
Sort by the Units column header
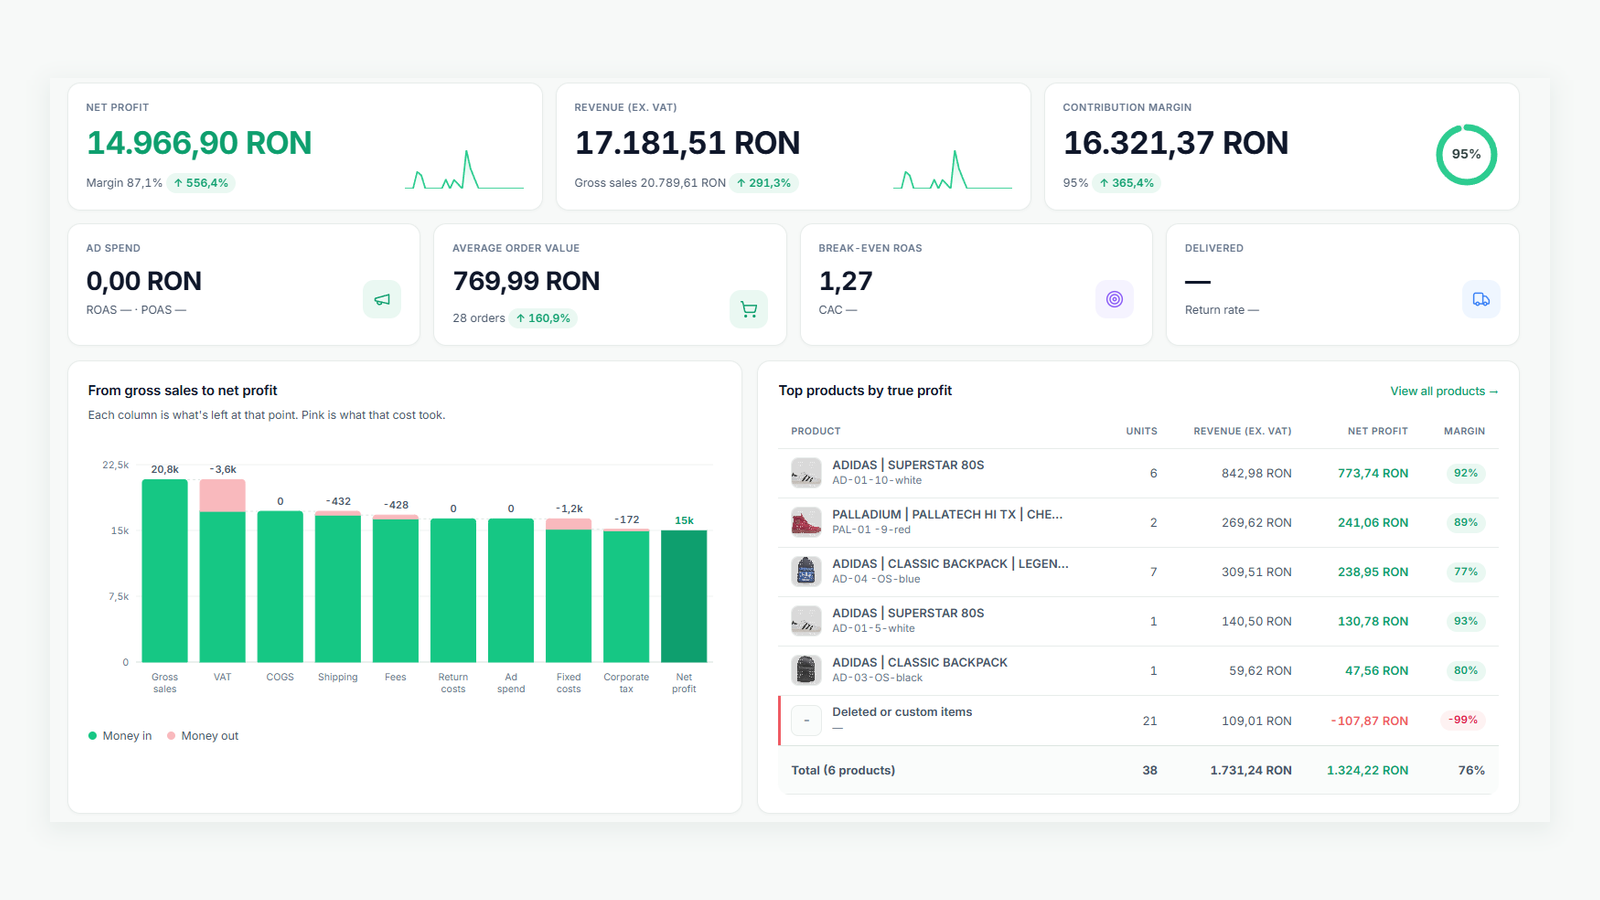[x=1141, y=431]
